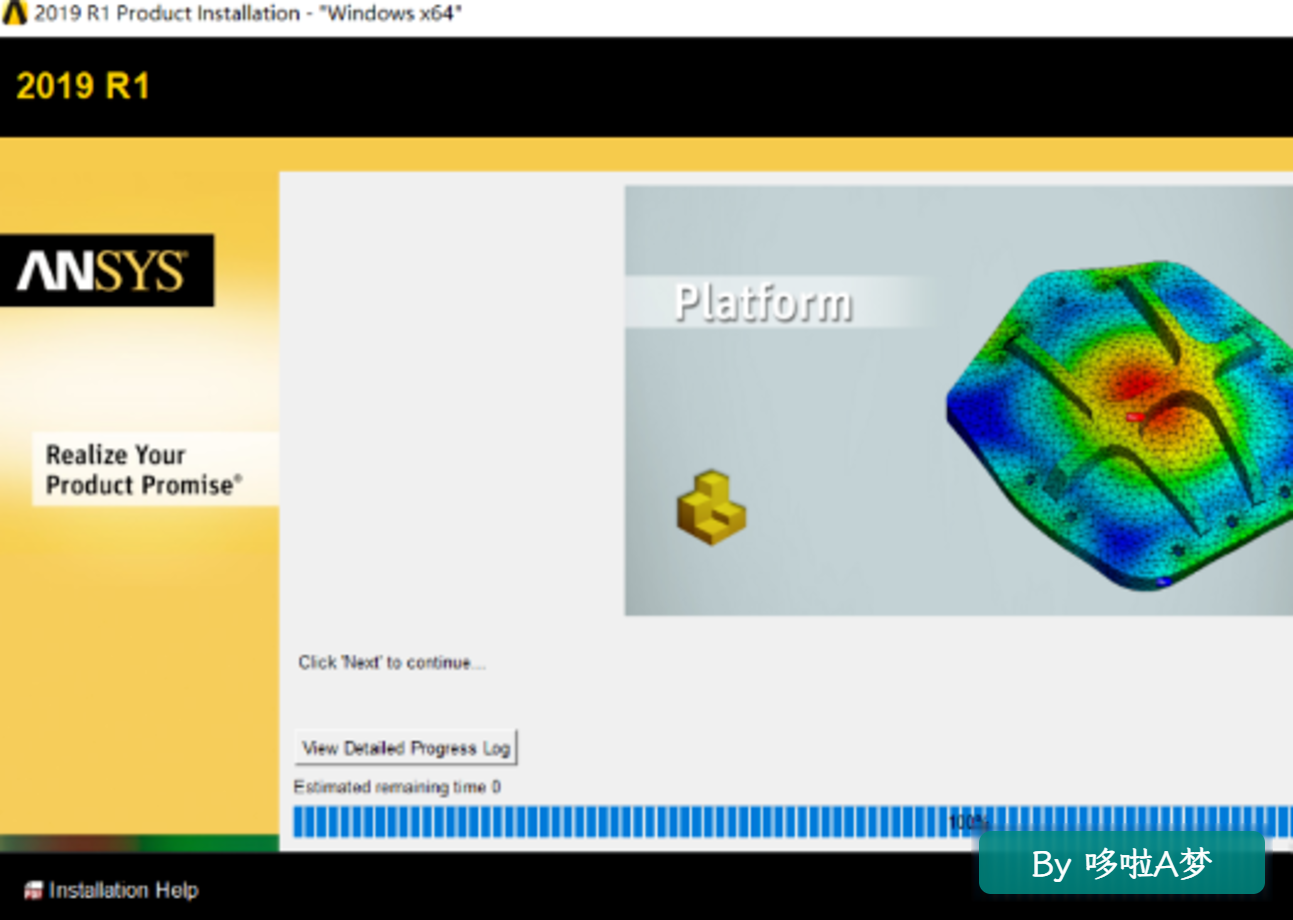Open the Installation Help link
This screenshot has width=1293, height=920.
pos(111,890)
